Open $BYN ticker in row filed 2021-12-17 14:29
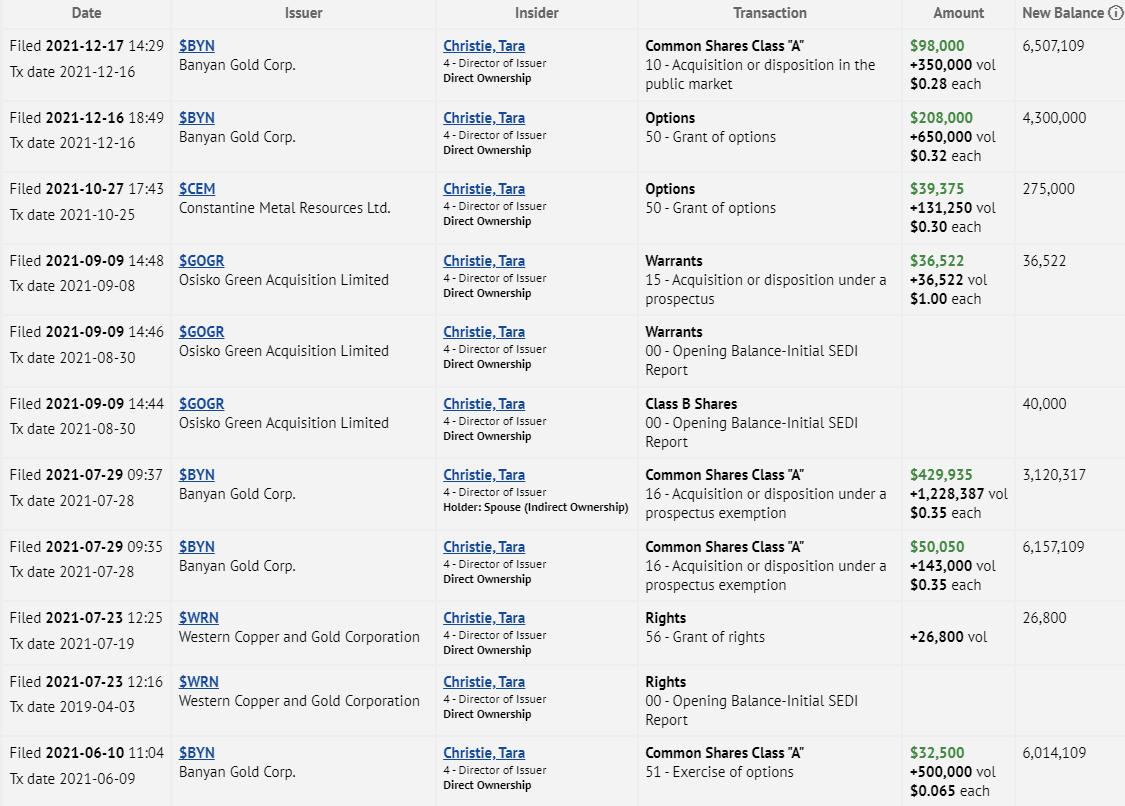 pyautogui.click(x=197, y=46)
